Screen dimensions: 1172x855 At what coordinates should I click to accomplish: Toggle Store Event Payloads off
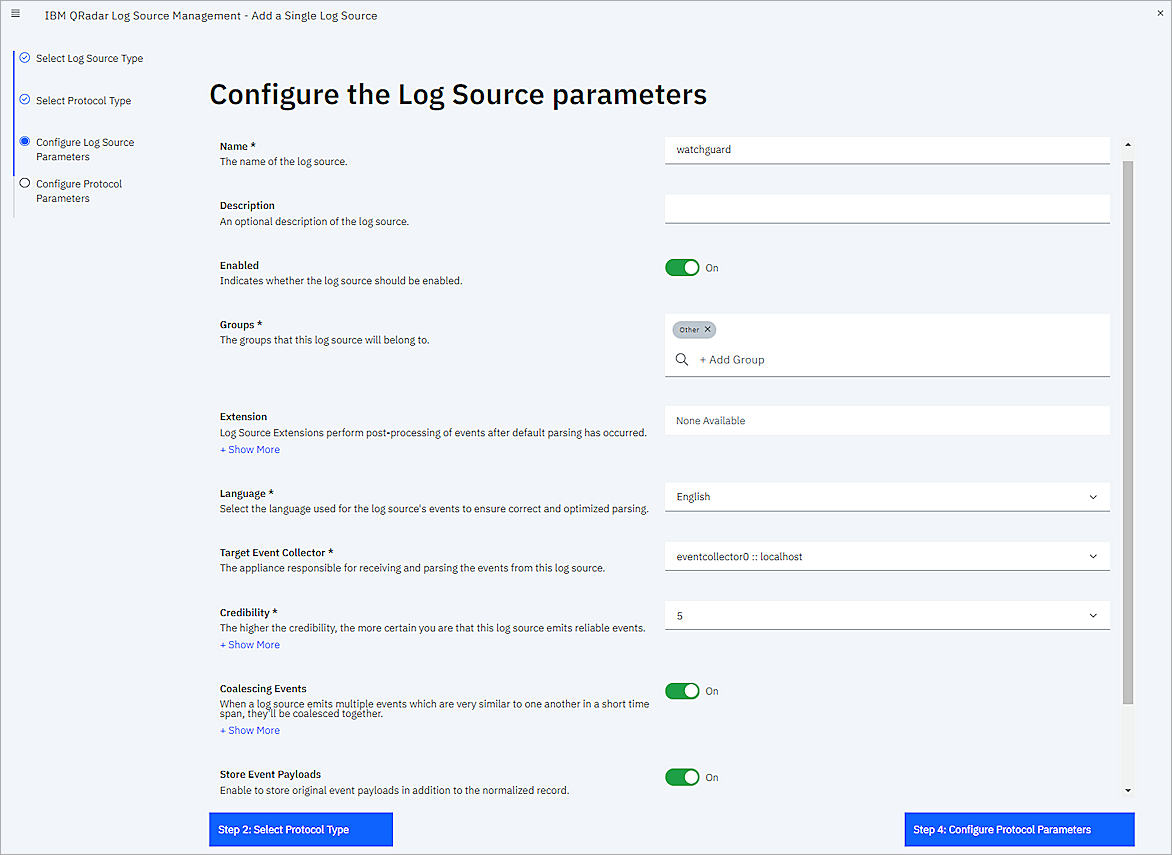point(682,777)
